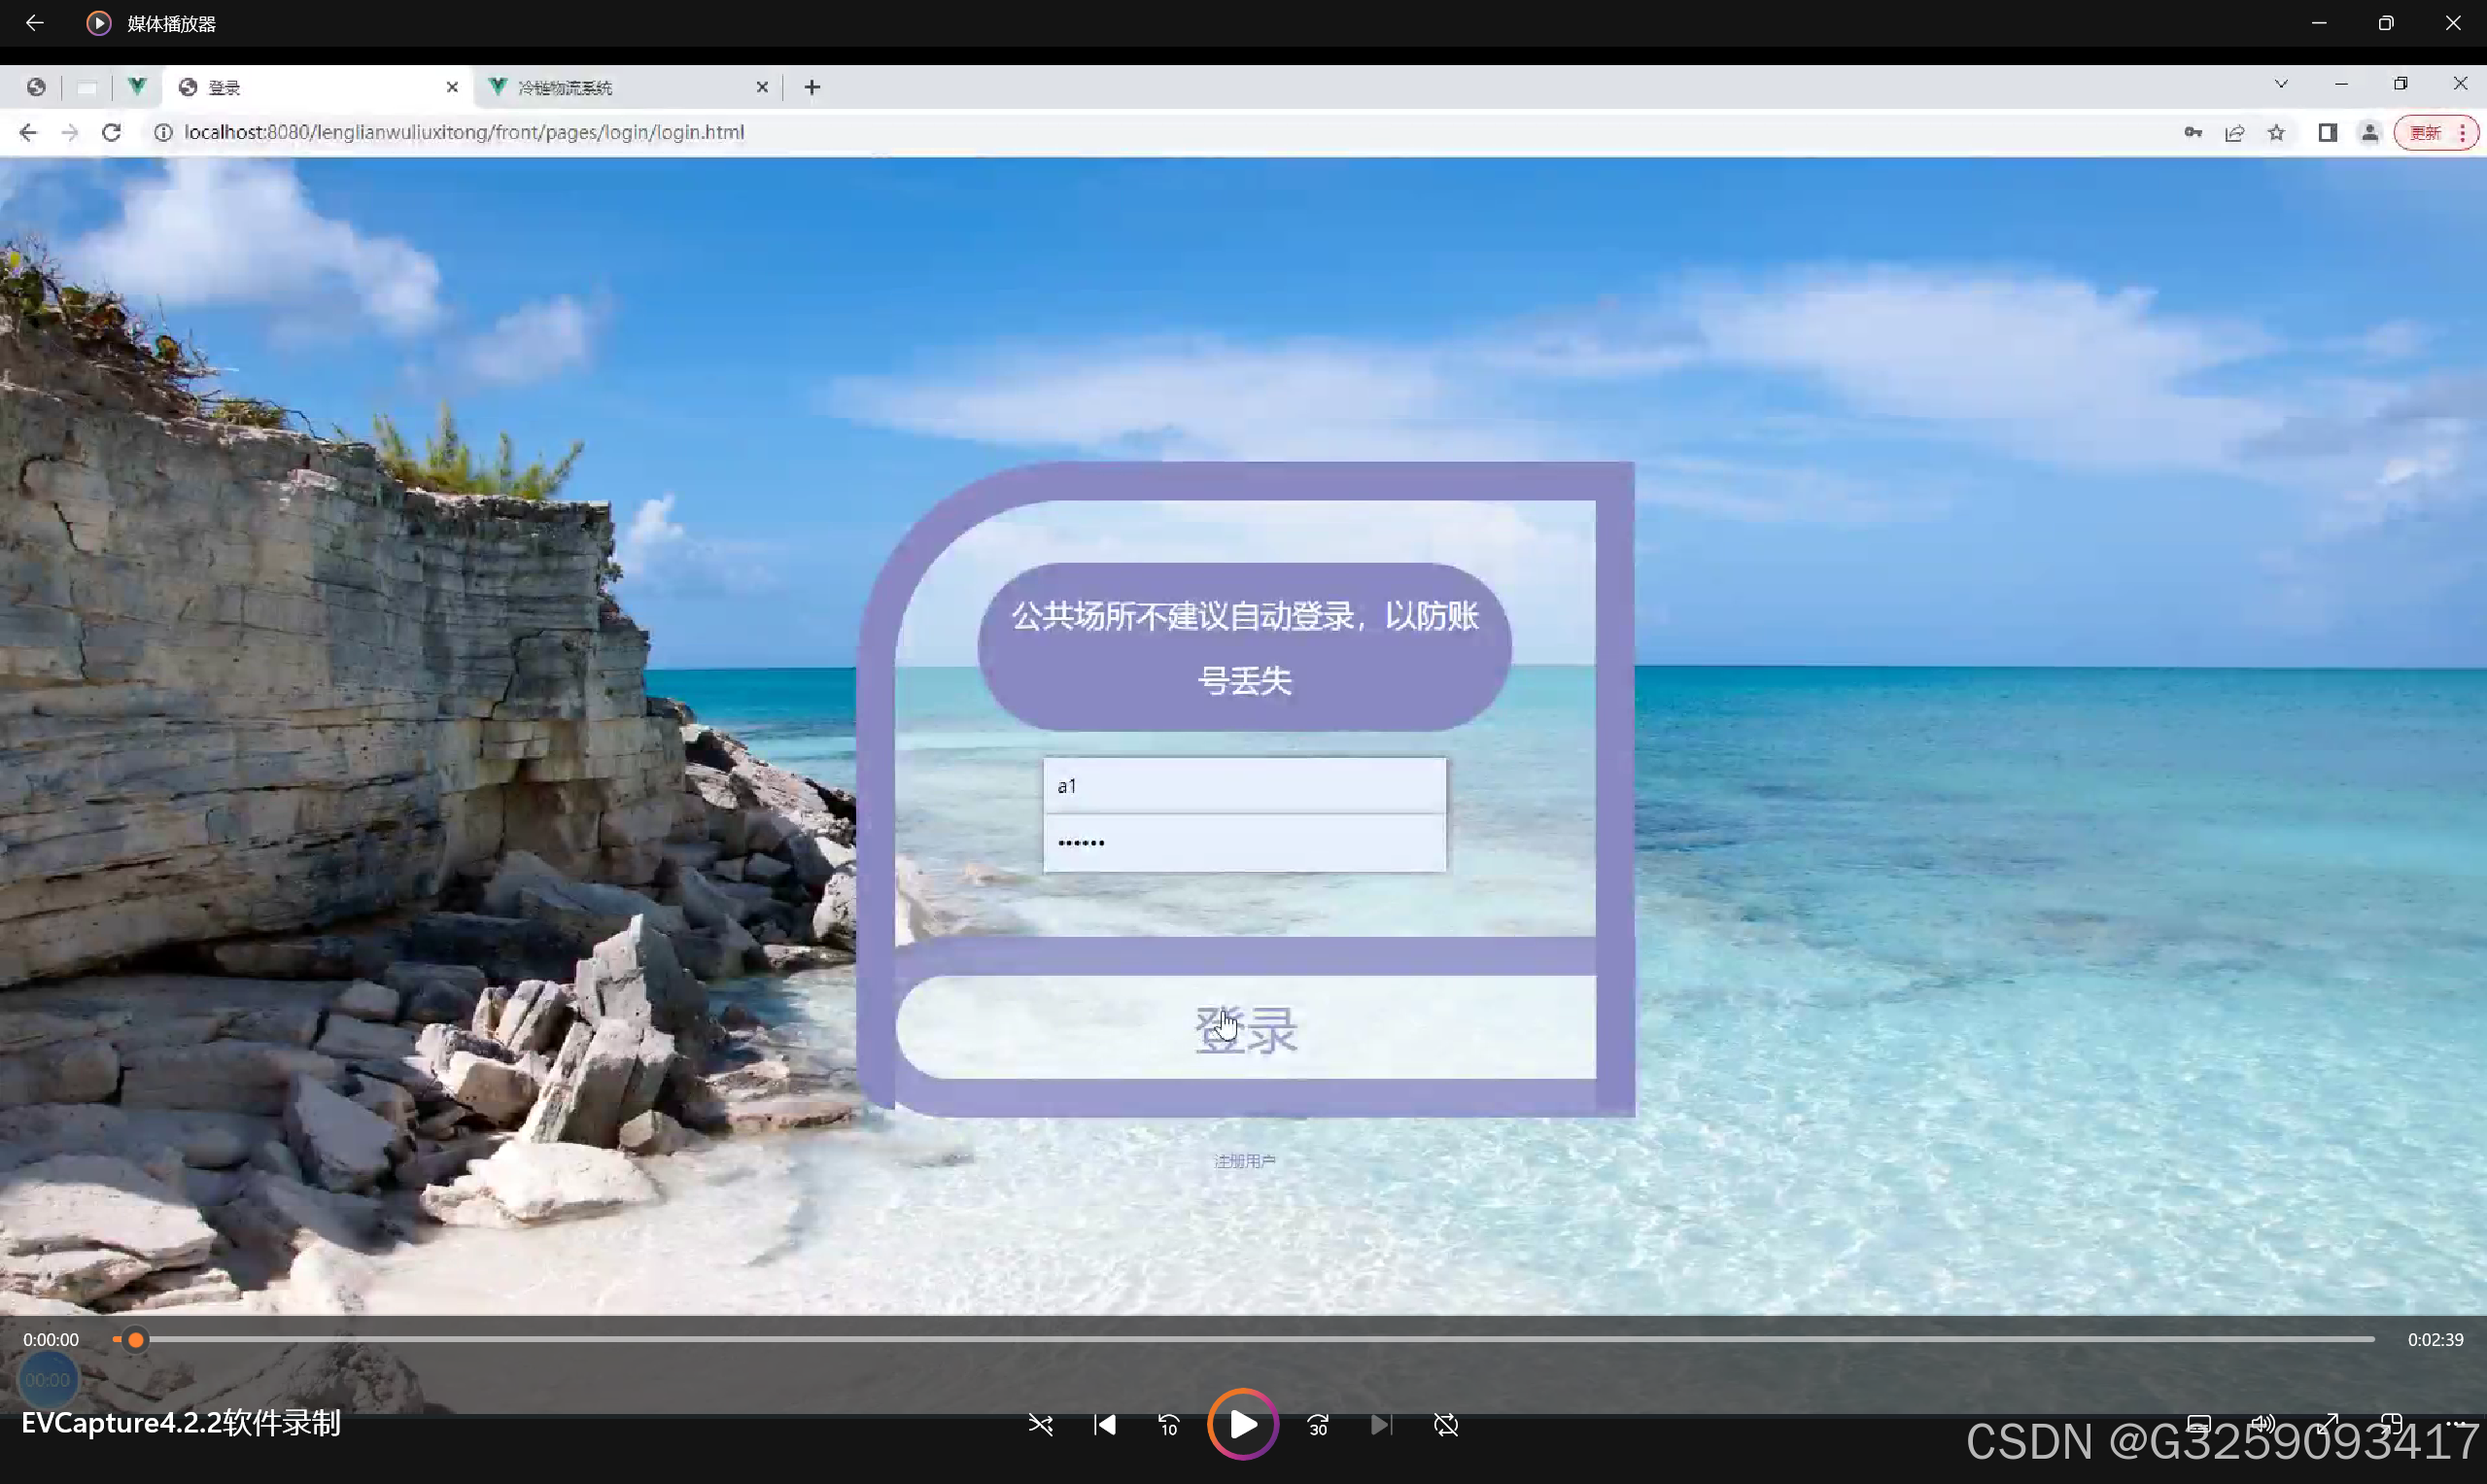
Task: Minimize the inner browser window
Action: pyautogui.click(x=2341, y=84)
